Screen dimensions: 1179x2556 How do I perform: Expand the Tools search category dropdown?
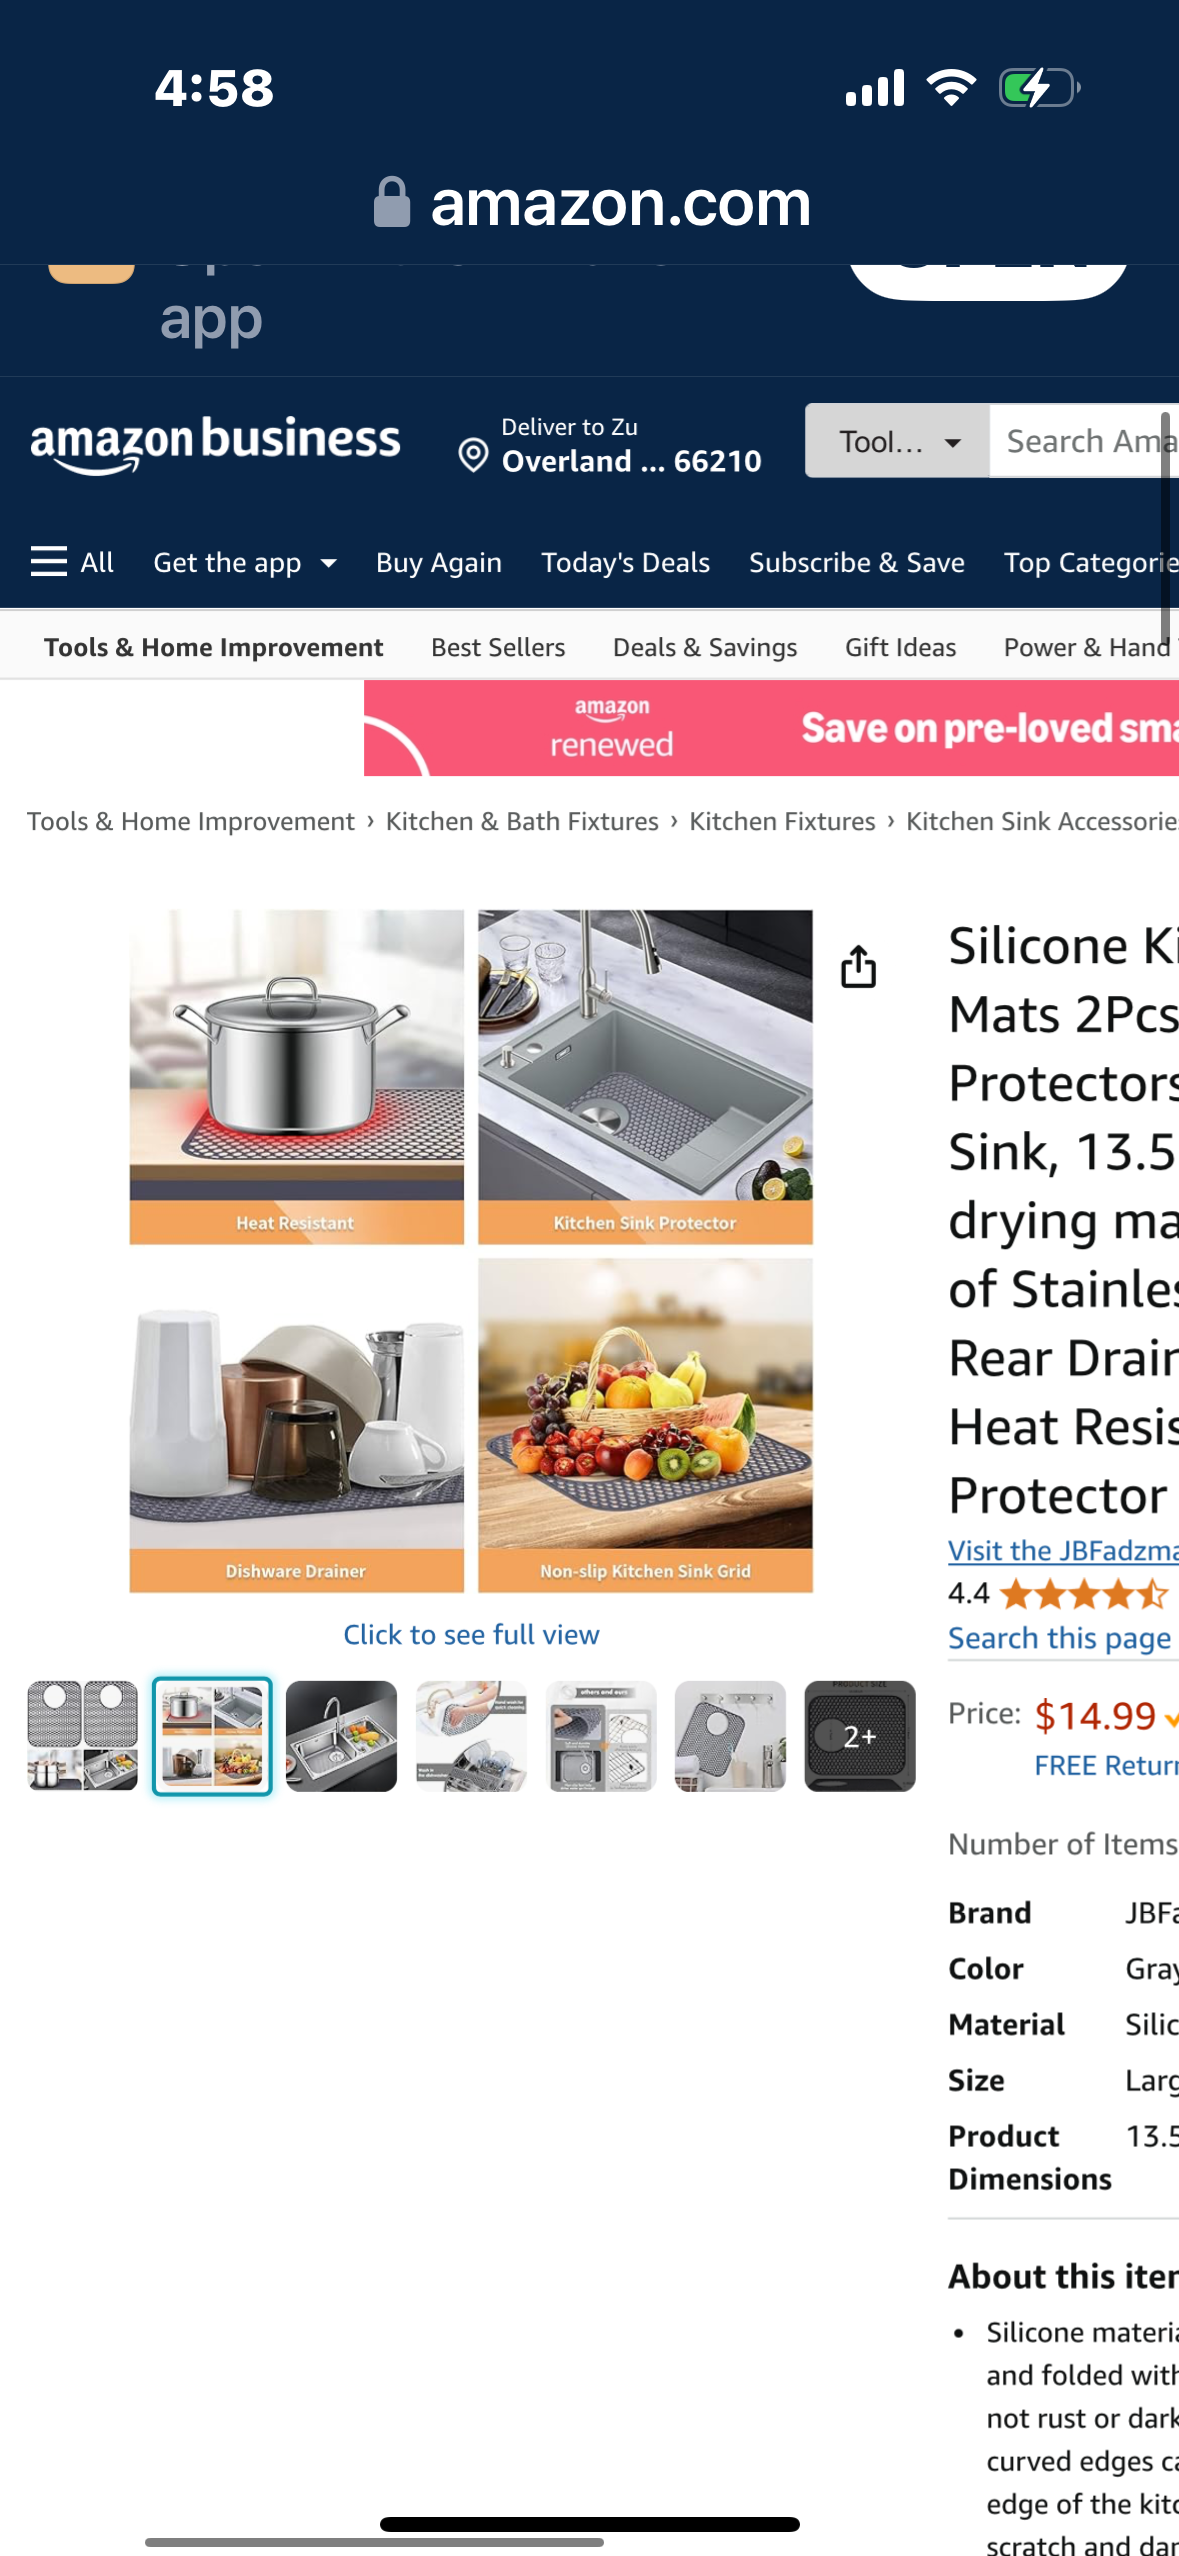tap(897, 441)
